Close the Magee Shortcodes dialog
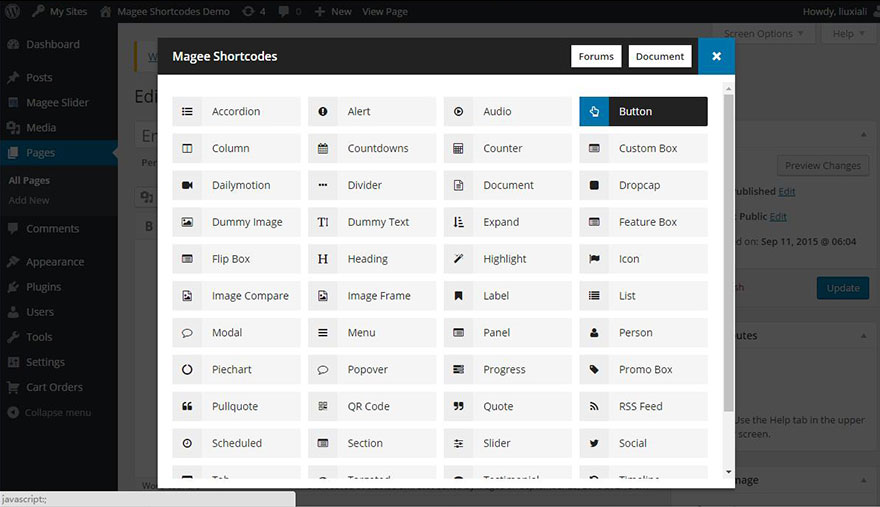This screenshot has height=507, width=880. pyautogui.click(x=716, y=57)
